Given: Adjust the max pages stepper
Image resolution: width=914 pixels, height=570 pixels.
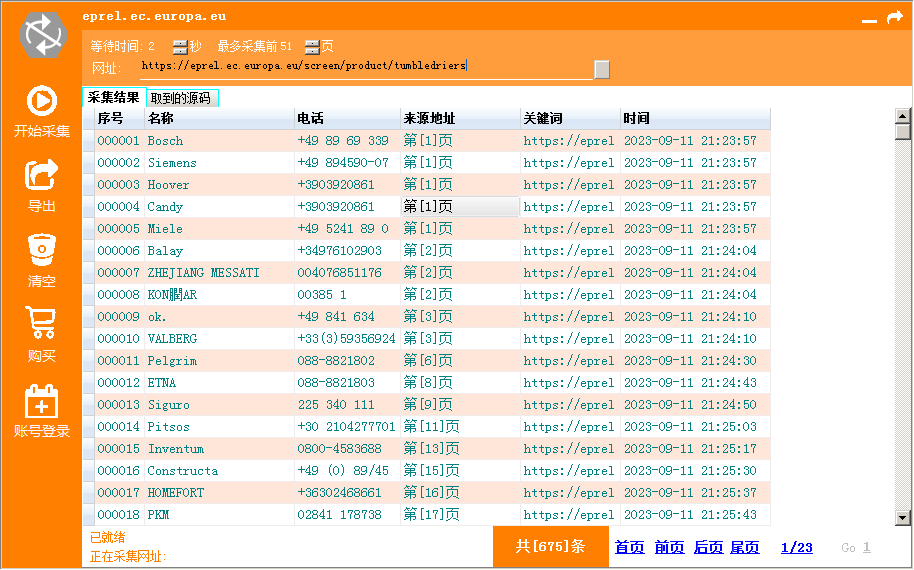Looking at the screenshot, I should pos(312,46).
